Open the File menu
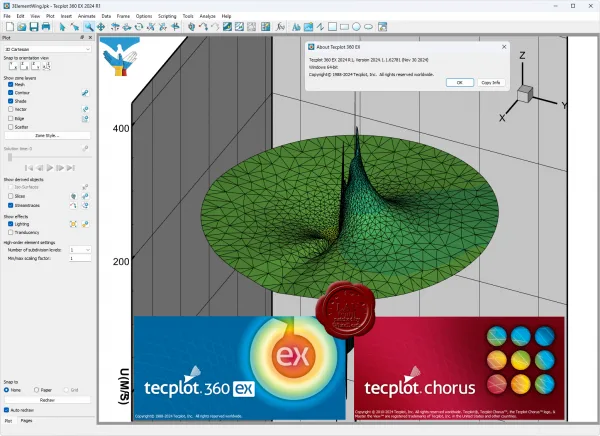Screen dimensions: 600x436 [x=7, y=16]
